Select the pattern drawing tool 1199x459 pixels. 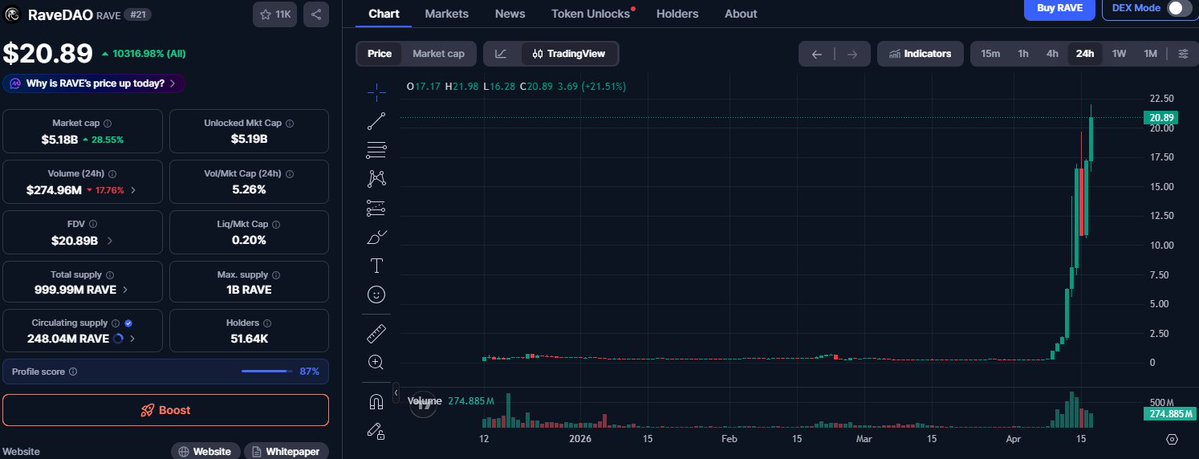pos(376,179)
